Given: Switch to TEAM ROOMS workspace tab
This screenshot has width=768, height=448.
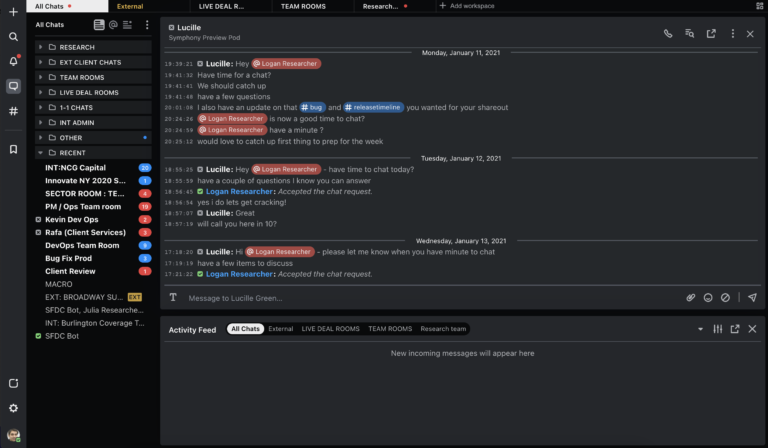Looking at the screenshot, I should point(303,6).
